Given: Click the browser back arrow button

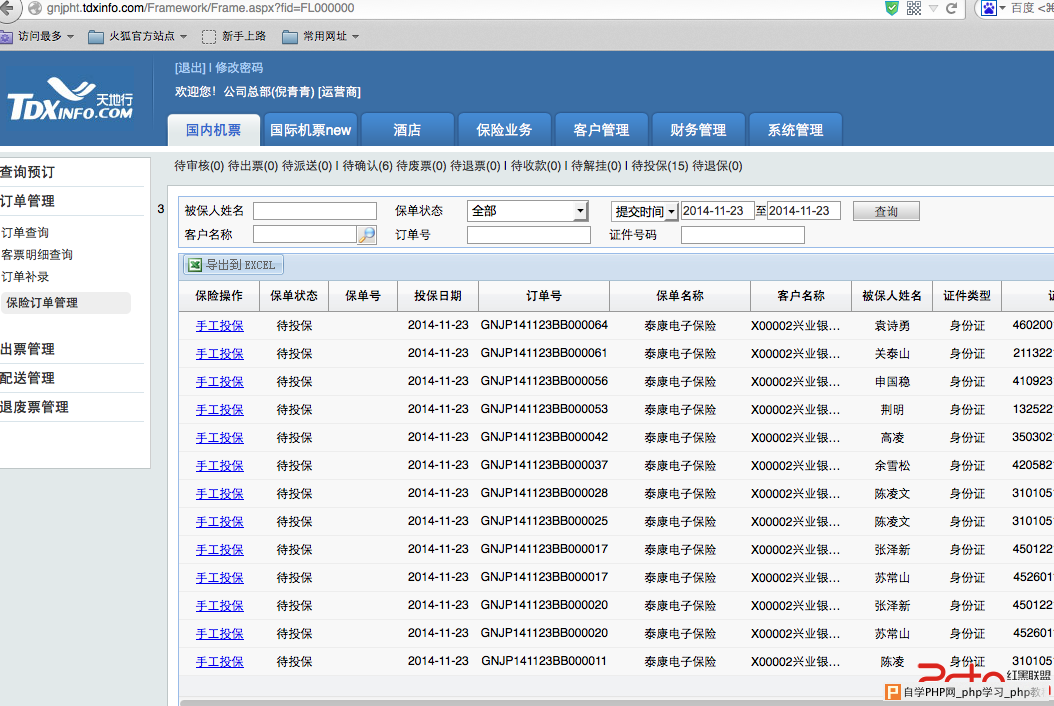Looking at the screenshot, I should tap(7, 8).
